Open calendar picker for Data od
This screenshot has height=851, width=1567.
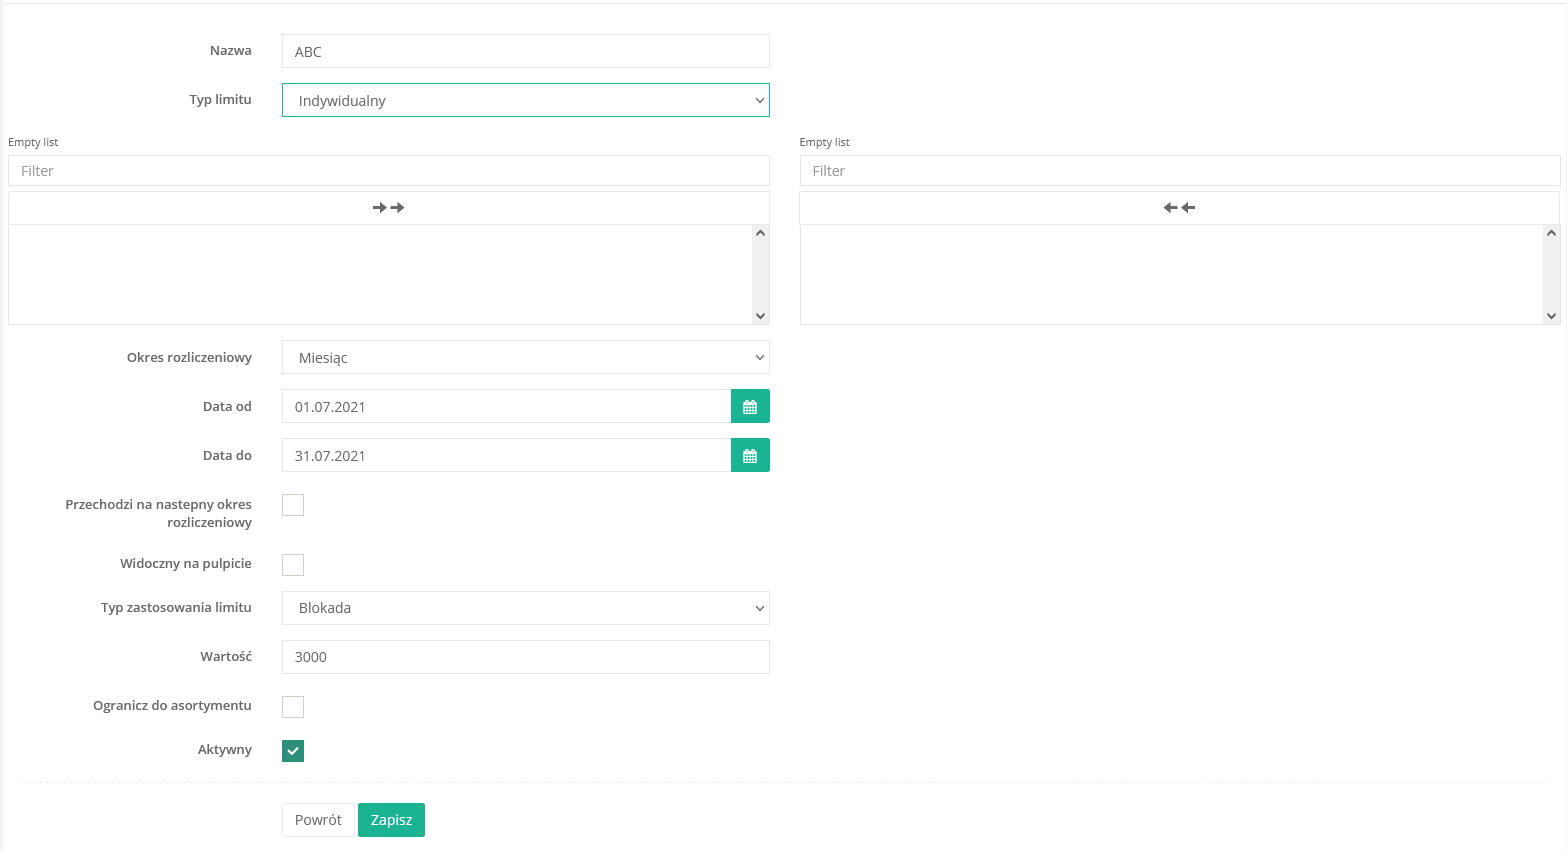[750, 407]
